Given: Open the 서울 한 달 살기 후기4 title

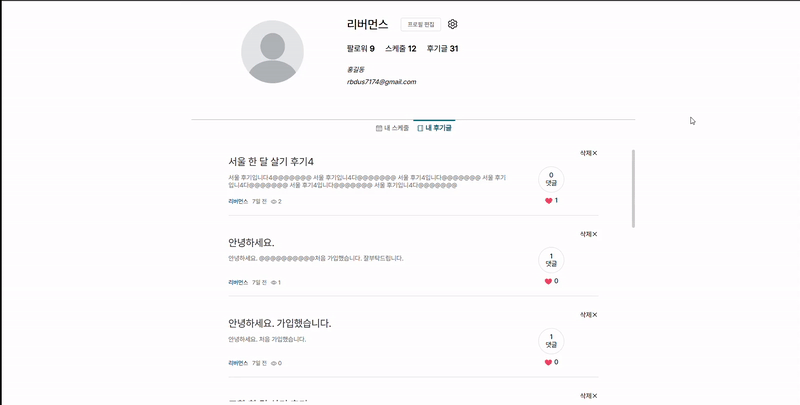Looking at the screenshot, I should 271,162.
